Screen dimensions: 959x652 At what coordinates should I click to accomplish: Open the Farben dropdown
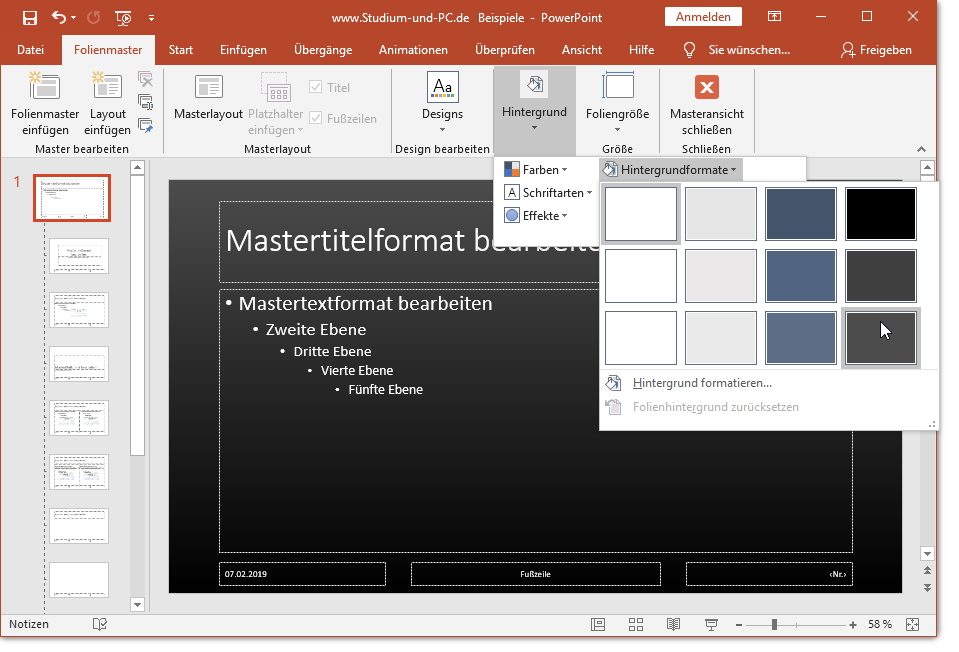point(536,169)
